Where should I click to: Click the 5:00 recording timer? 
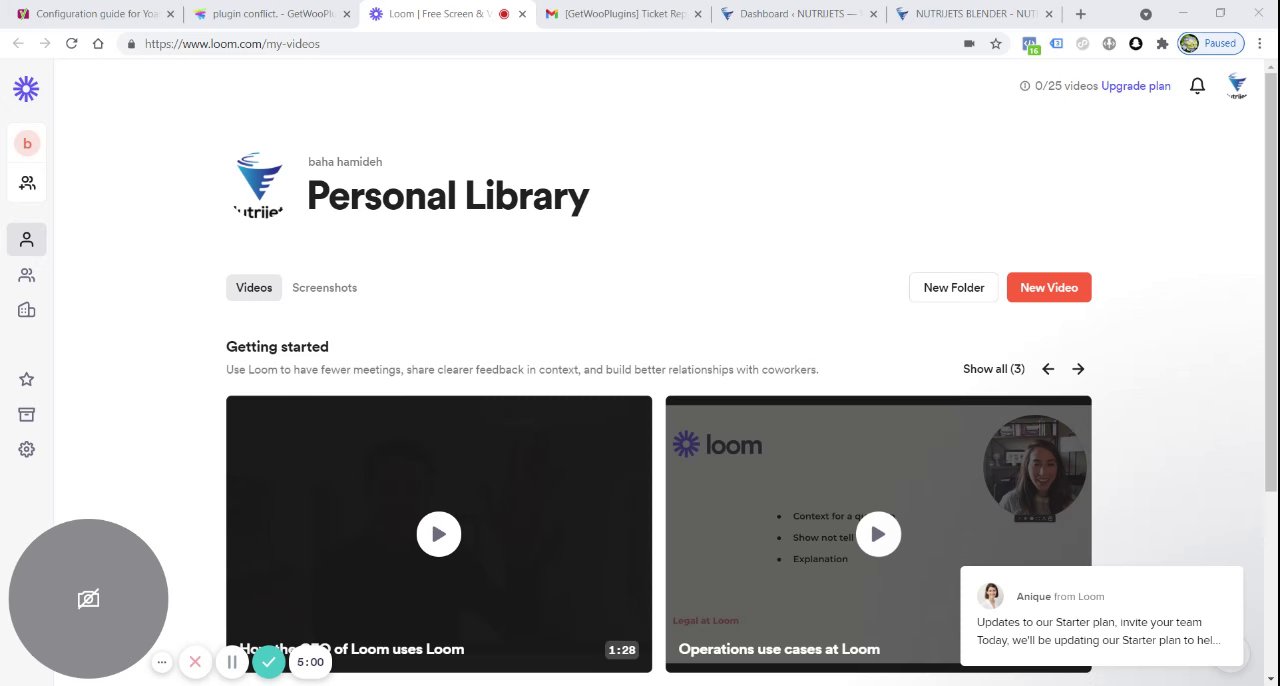pos(310,662)
